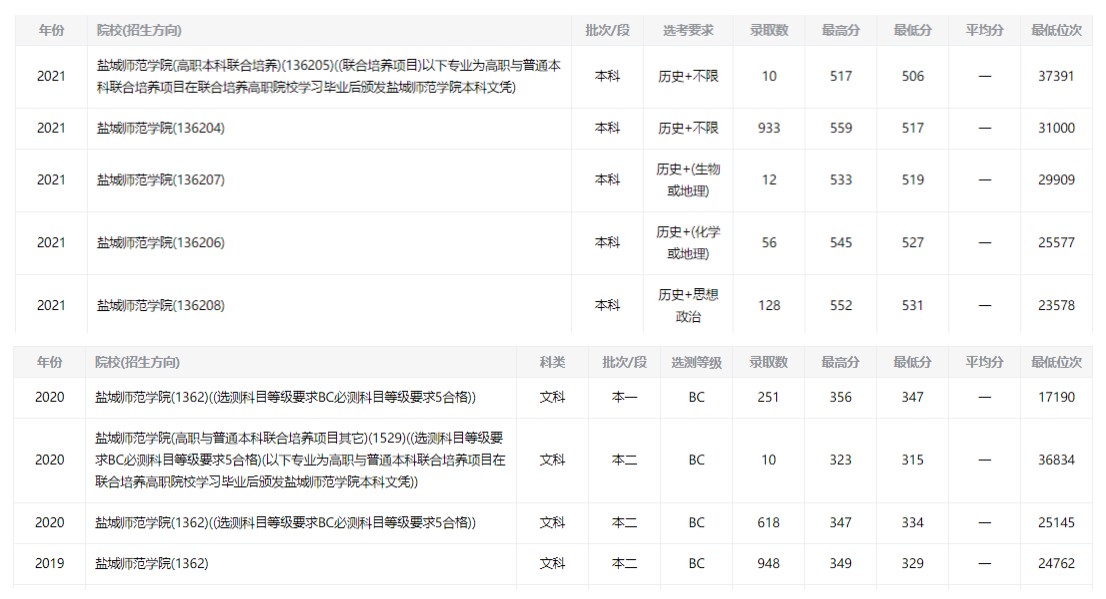This screenshot has height=599, width=1106.
Task: Select the 本一 batch cell
Action: click(x=624, y=397)
